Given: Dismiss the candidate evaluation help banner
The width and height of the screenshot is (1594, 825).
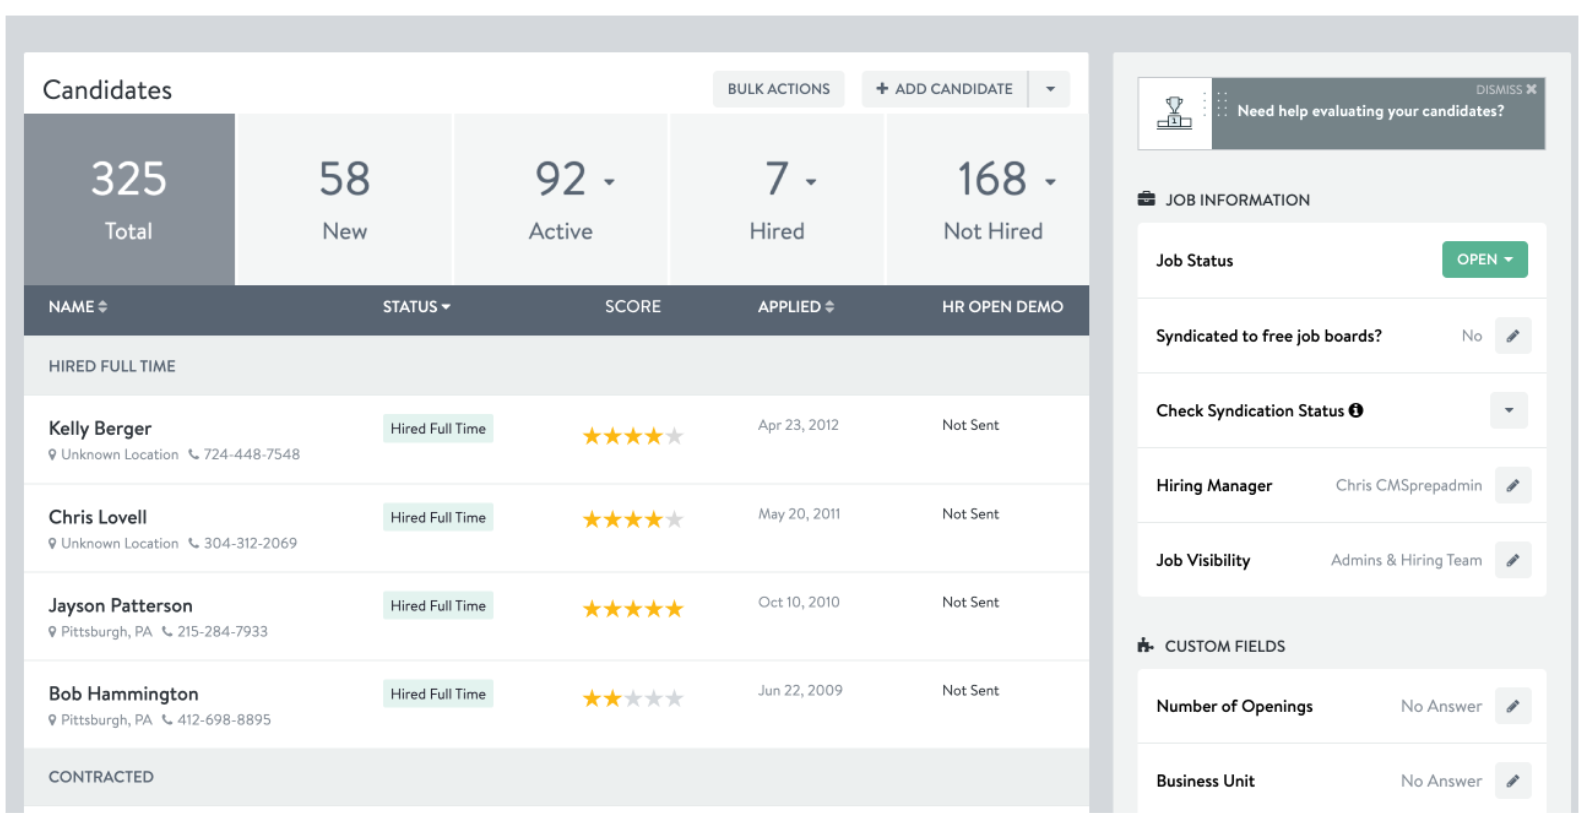Looking at the screenshot, I should click(1506, 90).
